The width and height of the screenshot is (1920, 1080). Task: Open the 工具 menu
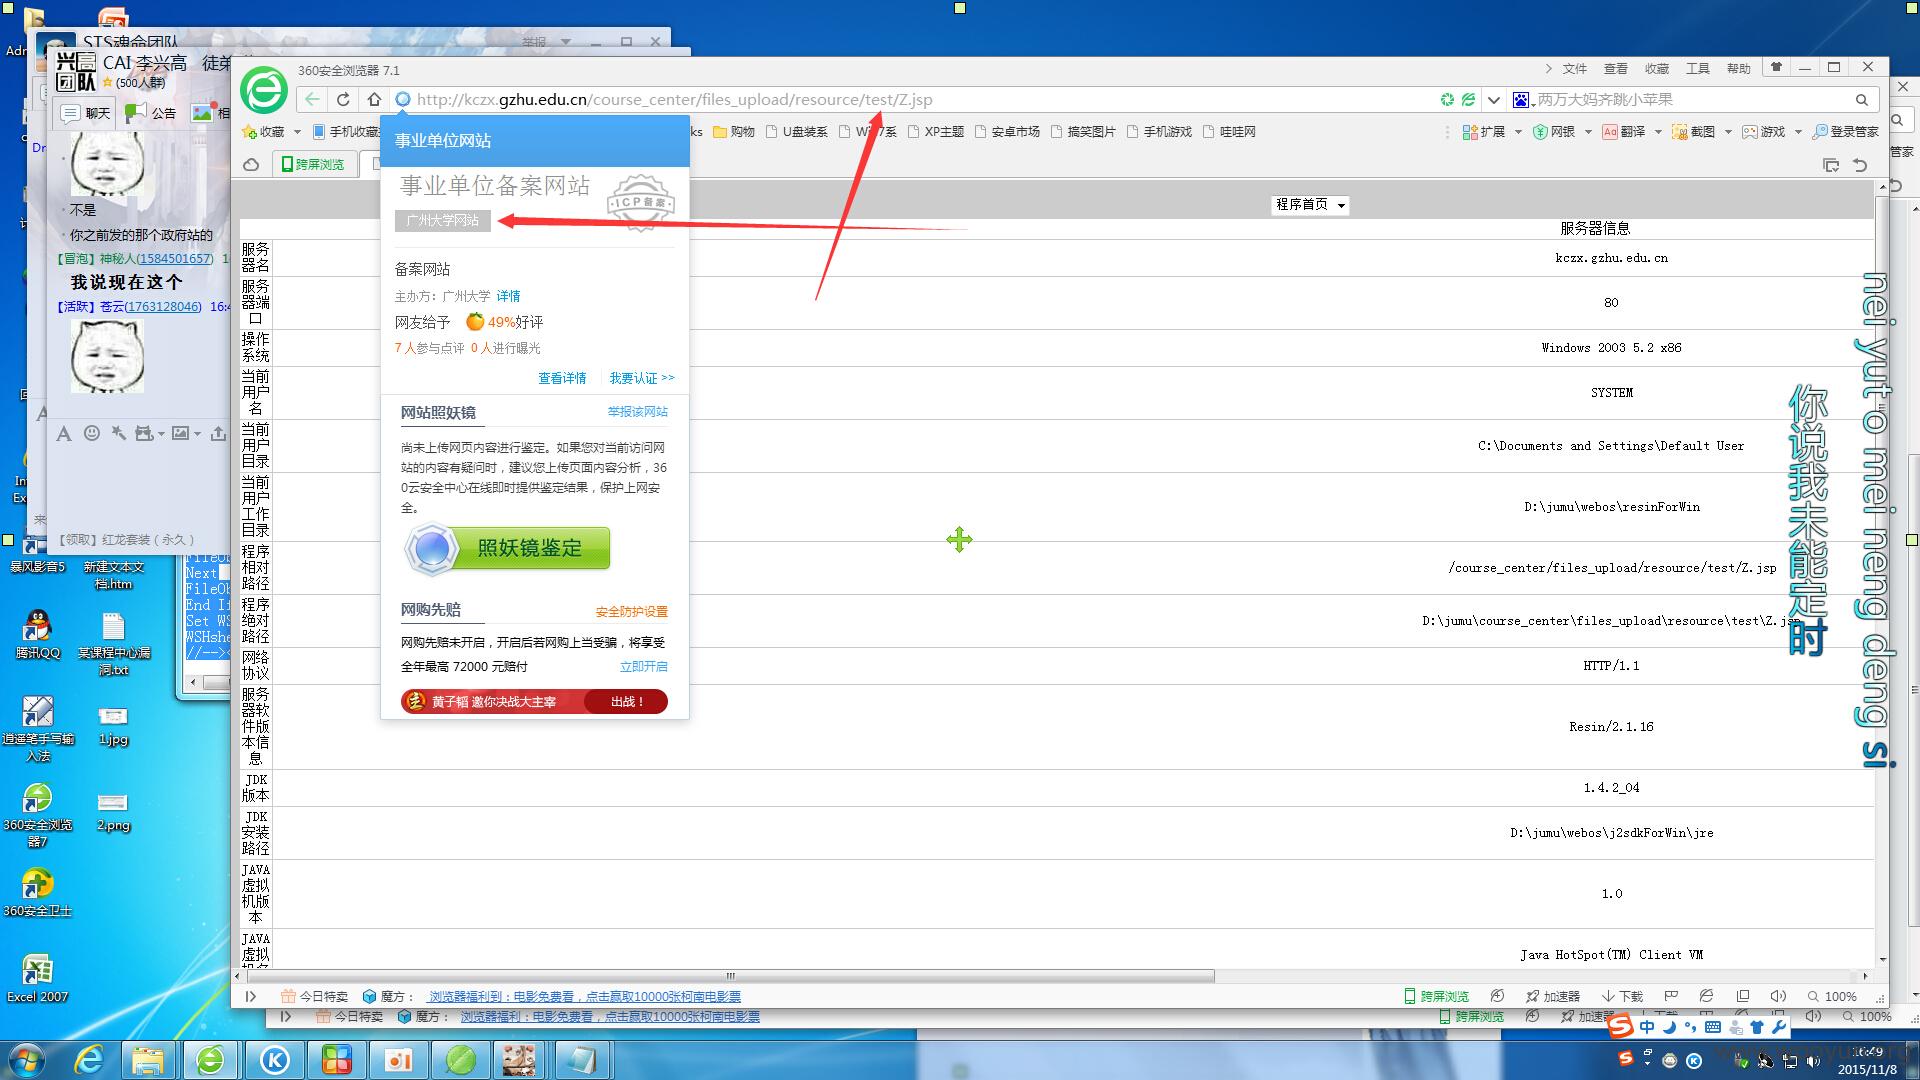point(1698,68)
